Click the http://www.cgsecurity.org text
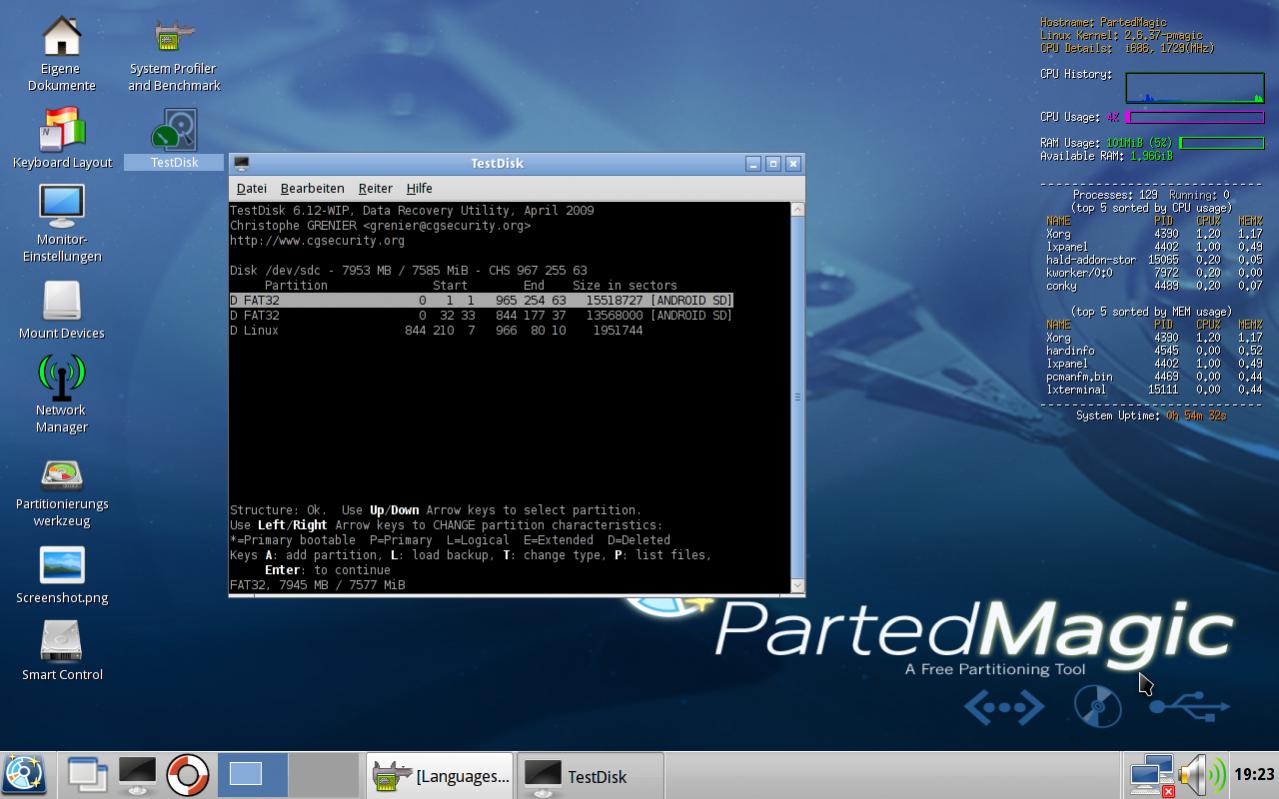 pos(317,240)
